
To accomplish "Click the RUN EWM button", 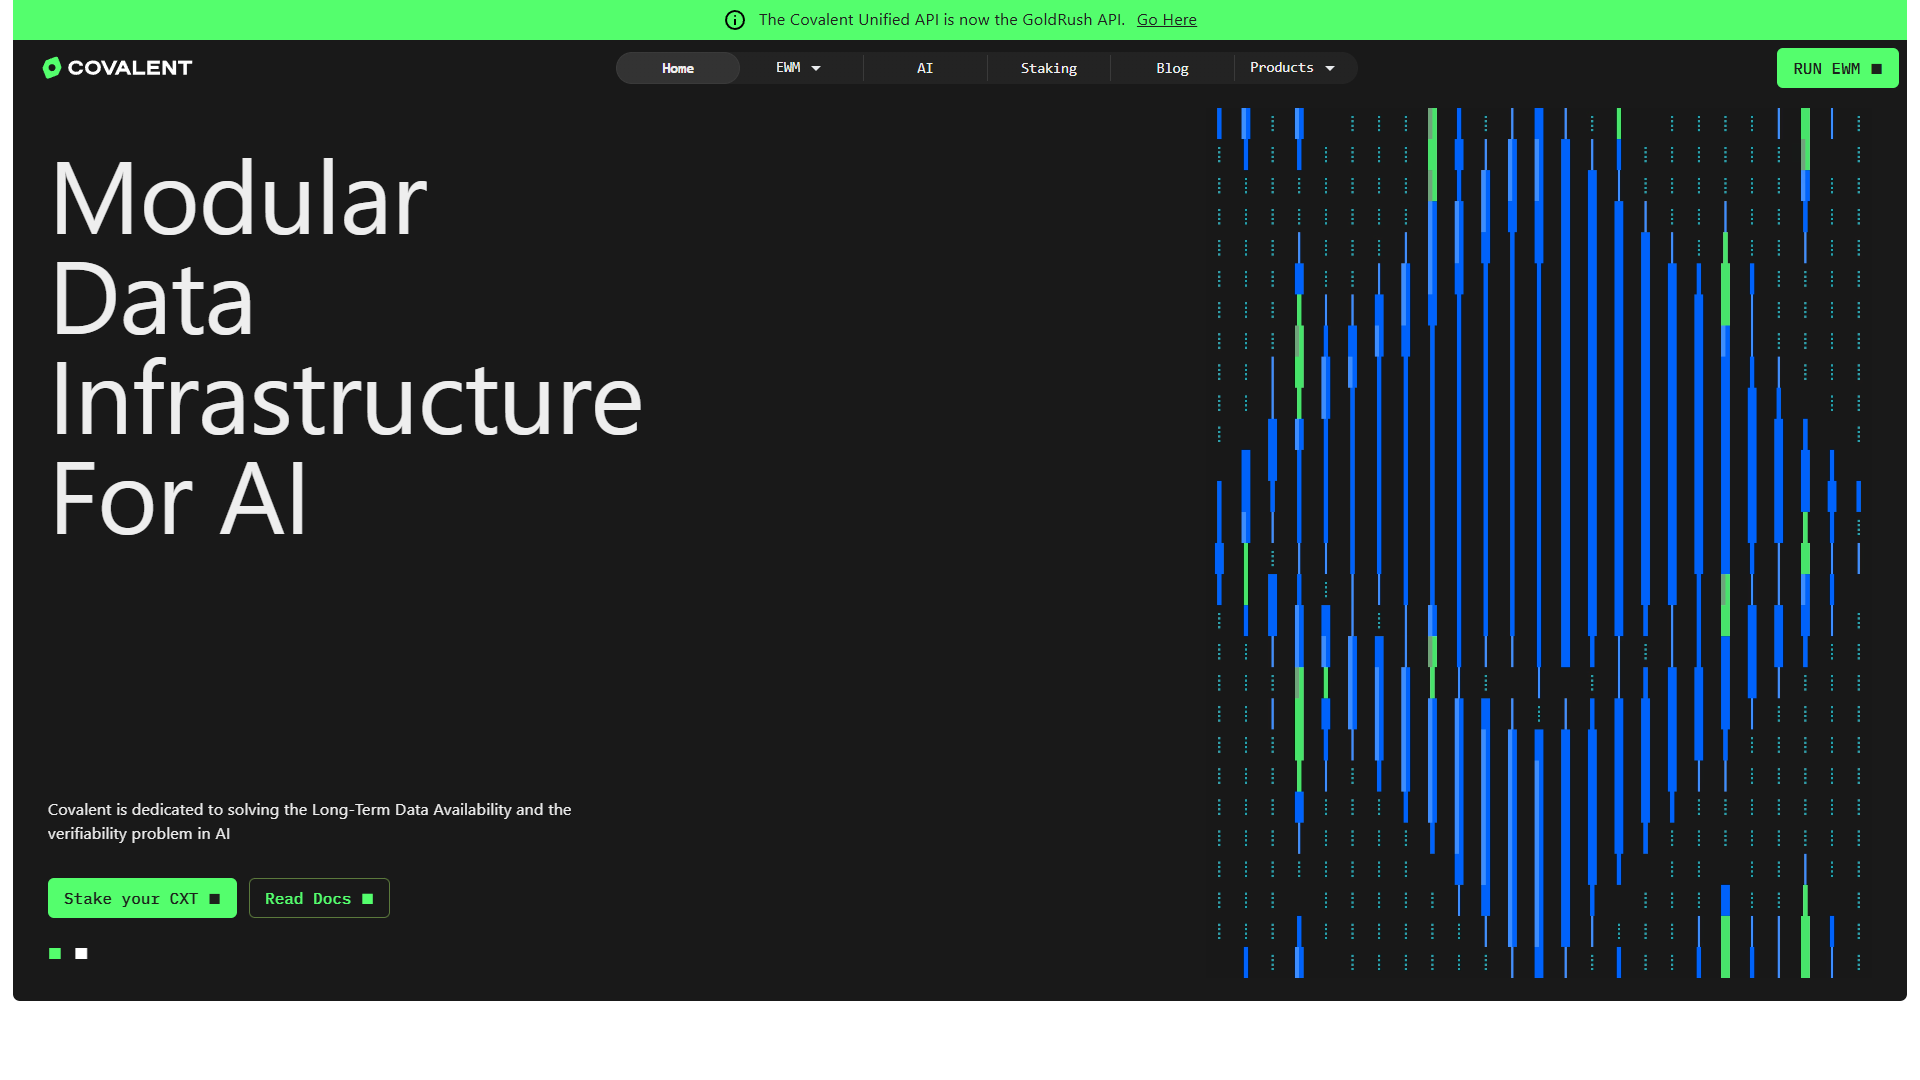I will pos(1837,68).
